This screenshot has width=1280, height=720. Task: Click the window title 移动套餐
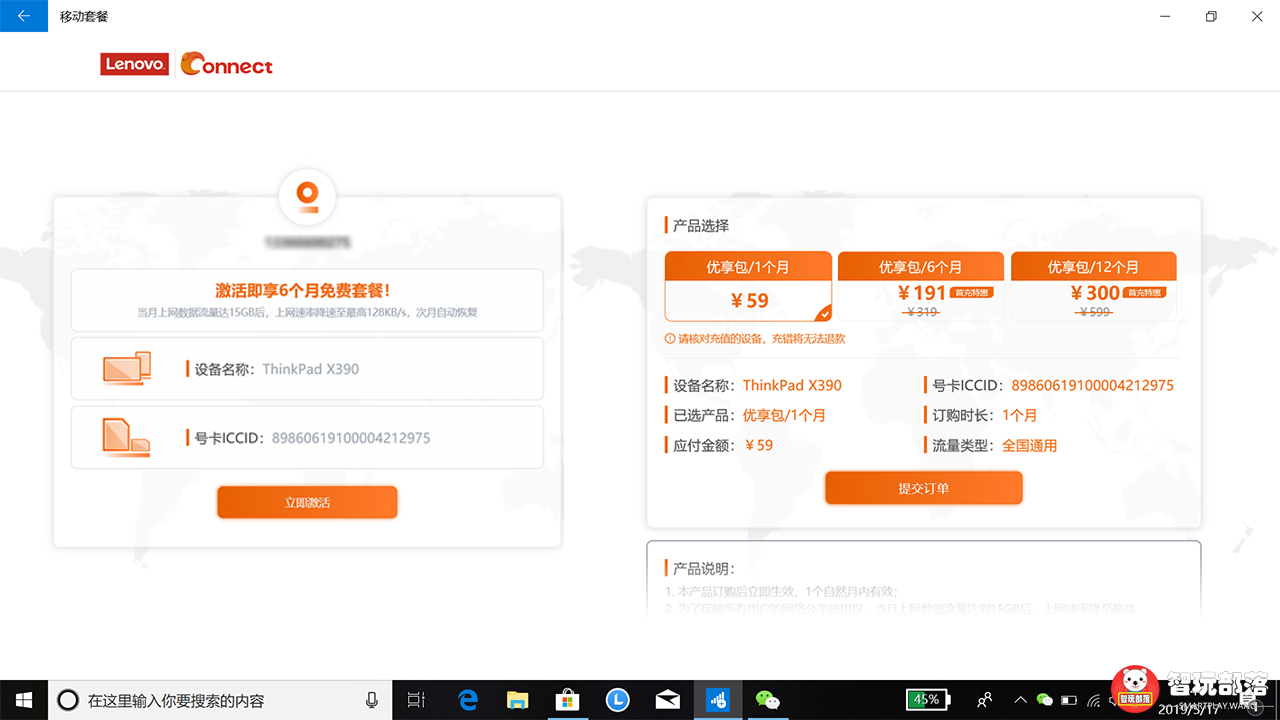pos(84,17)
